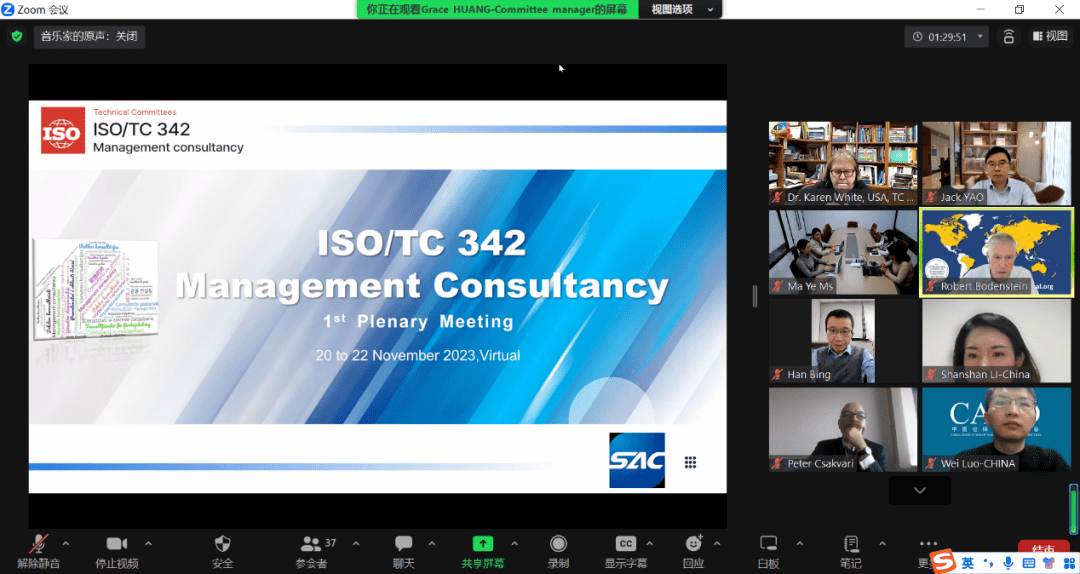The height and width of the screenshot is (574, 1080).
Task: Expand audio options arrow beside microphone
Action: click(x=66, y=543)
